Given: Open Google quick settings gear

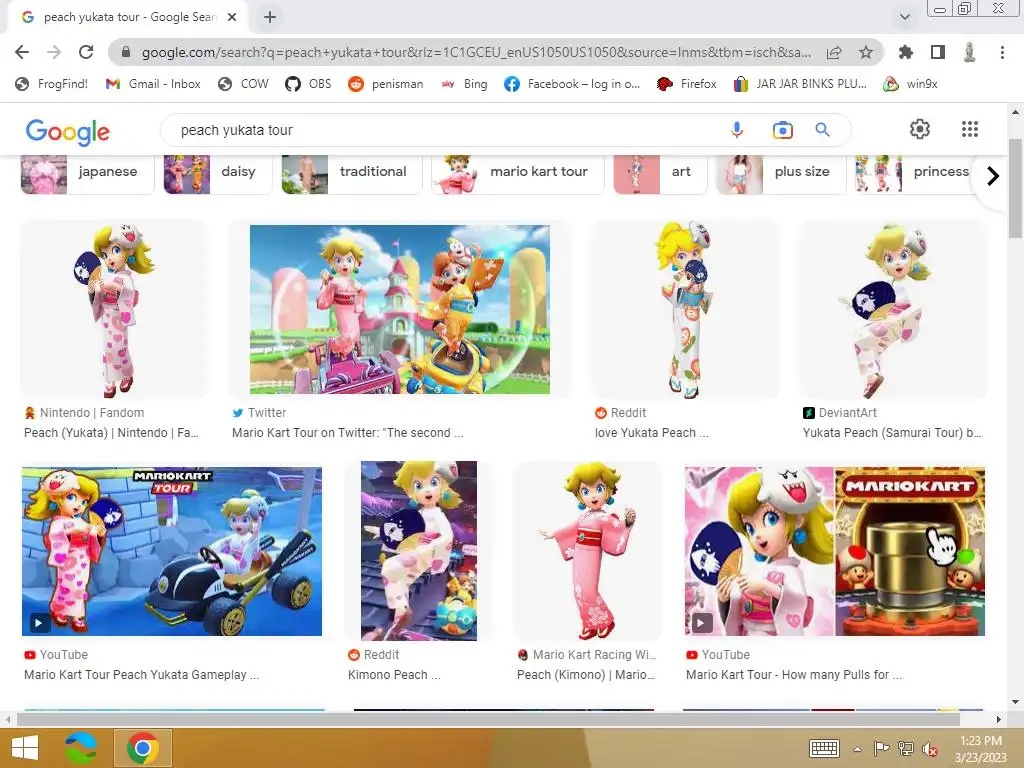Looking at the screenshot, I should pos(920,129).
